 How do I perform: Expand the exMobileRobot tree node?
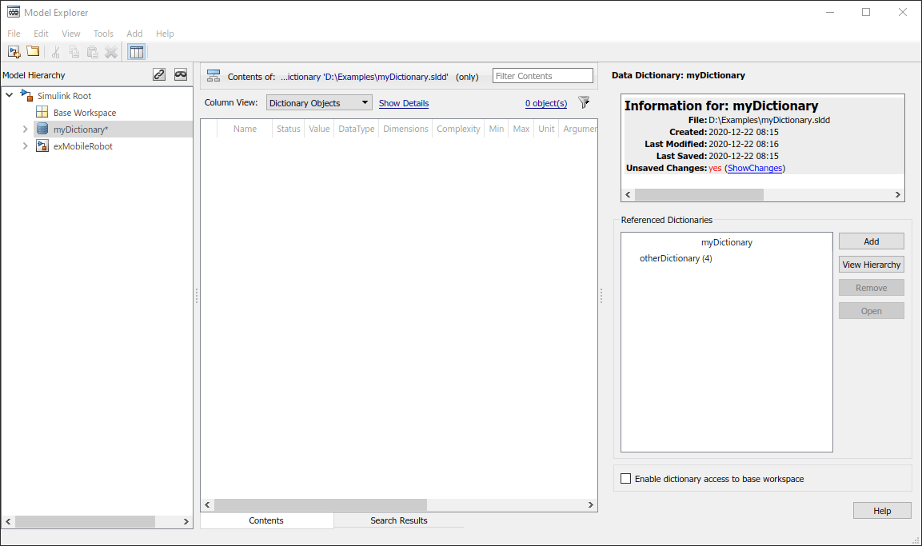click(x=25, y=146)
